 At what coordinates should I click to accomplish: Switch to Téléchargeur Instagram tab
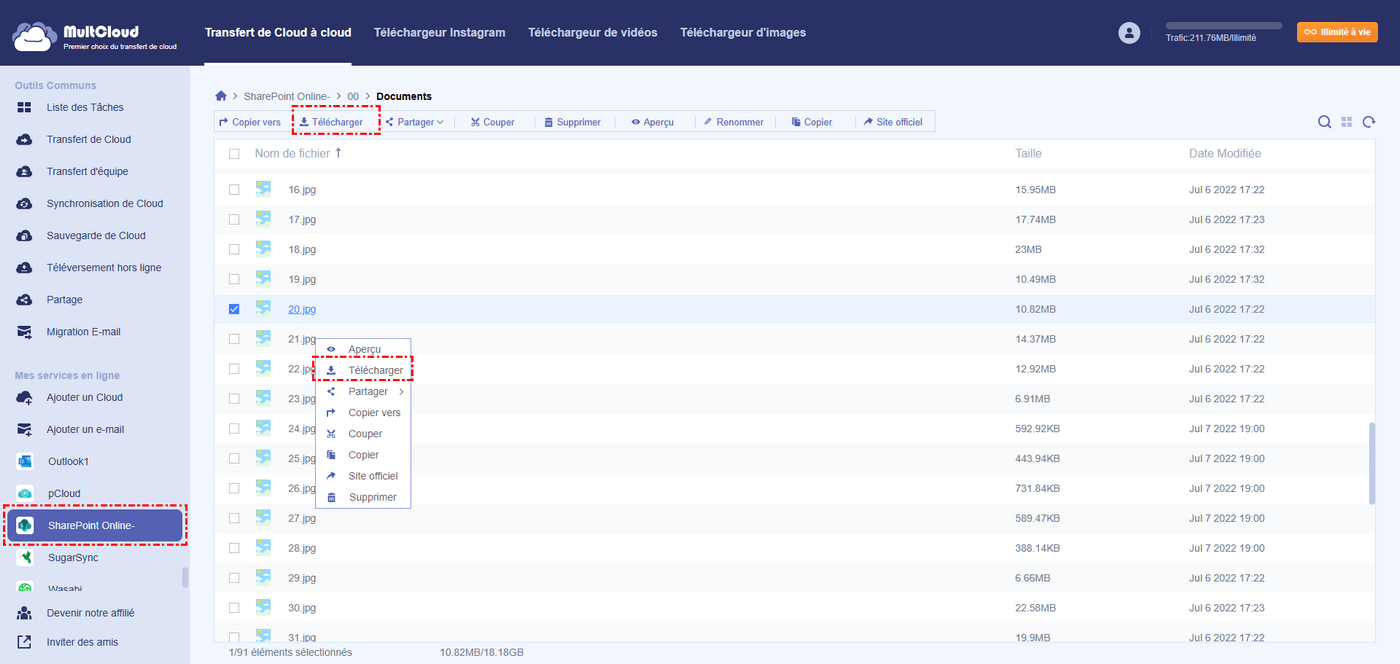[x=439, y=33]
